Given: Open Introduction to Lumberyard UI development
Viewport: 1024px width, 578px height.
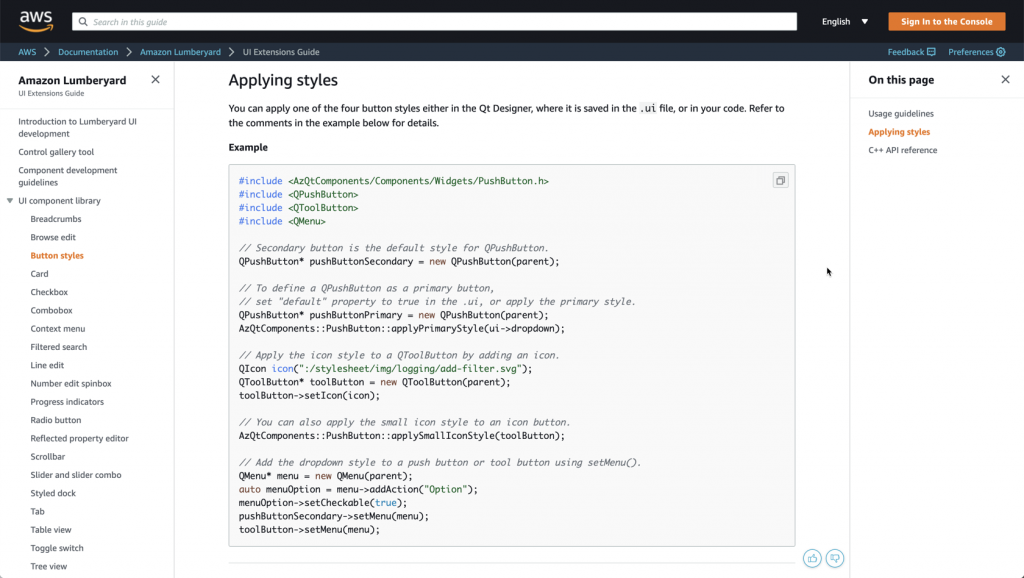Looking at the screenshot, I should [x=77, y=127].
